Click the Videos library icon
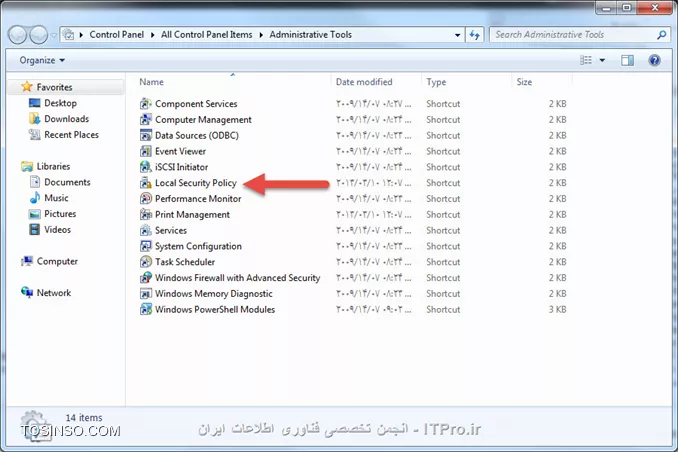The width and height of the screenshot is (678, 452). click(x=35, y=230)
